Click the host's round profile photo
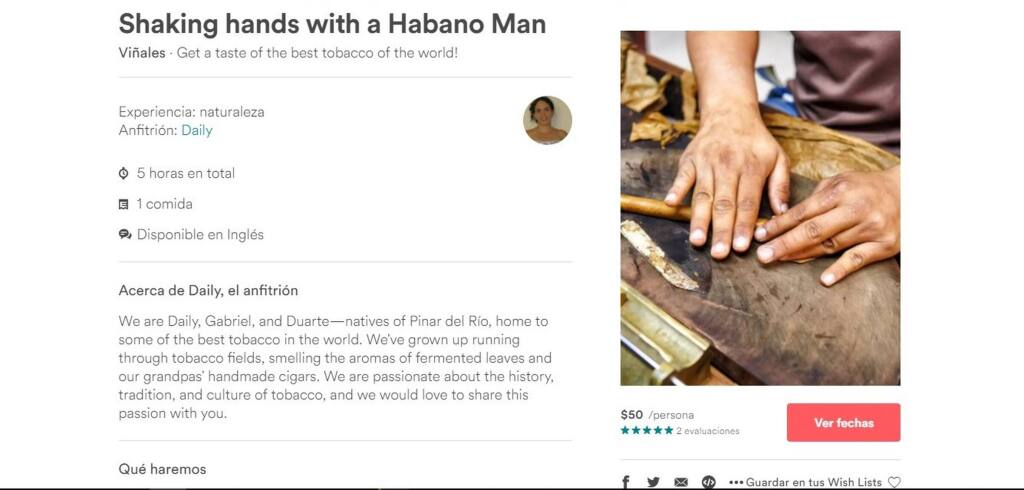The image size is (1024, 490). [x=547, y=120]
